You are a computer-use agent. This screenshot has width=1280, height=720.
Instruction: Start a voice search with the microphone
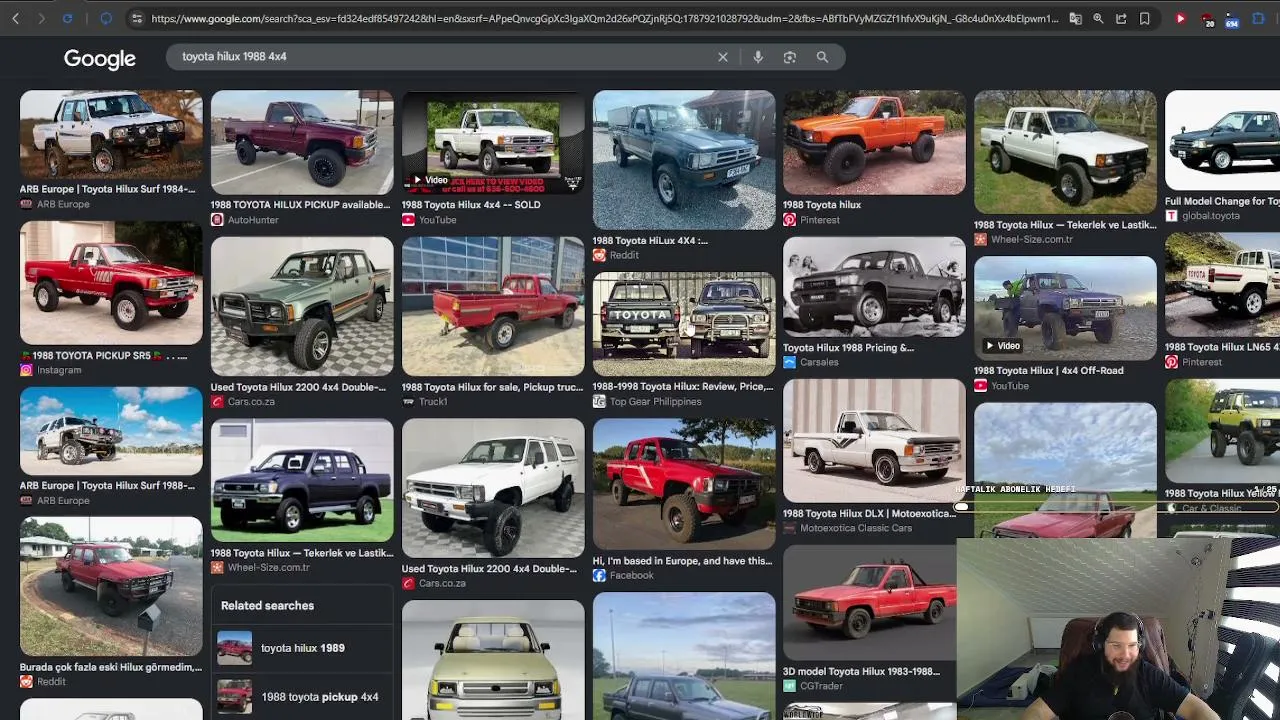pos(758,57)
